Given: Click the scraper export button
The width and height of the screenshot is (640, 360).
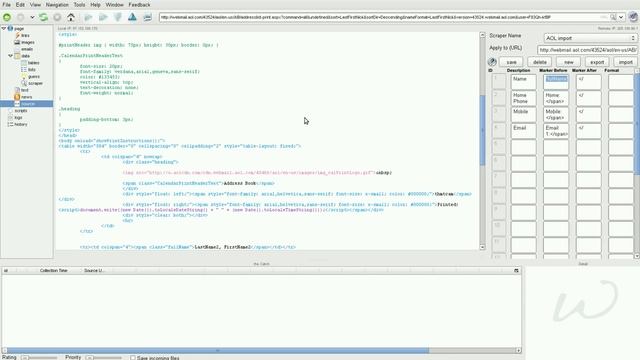Looking at the screenshot, I should [597, 62].
